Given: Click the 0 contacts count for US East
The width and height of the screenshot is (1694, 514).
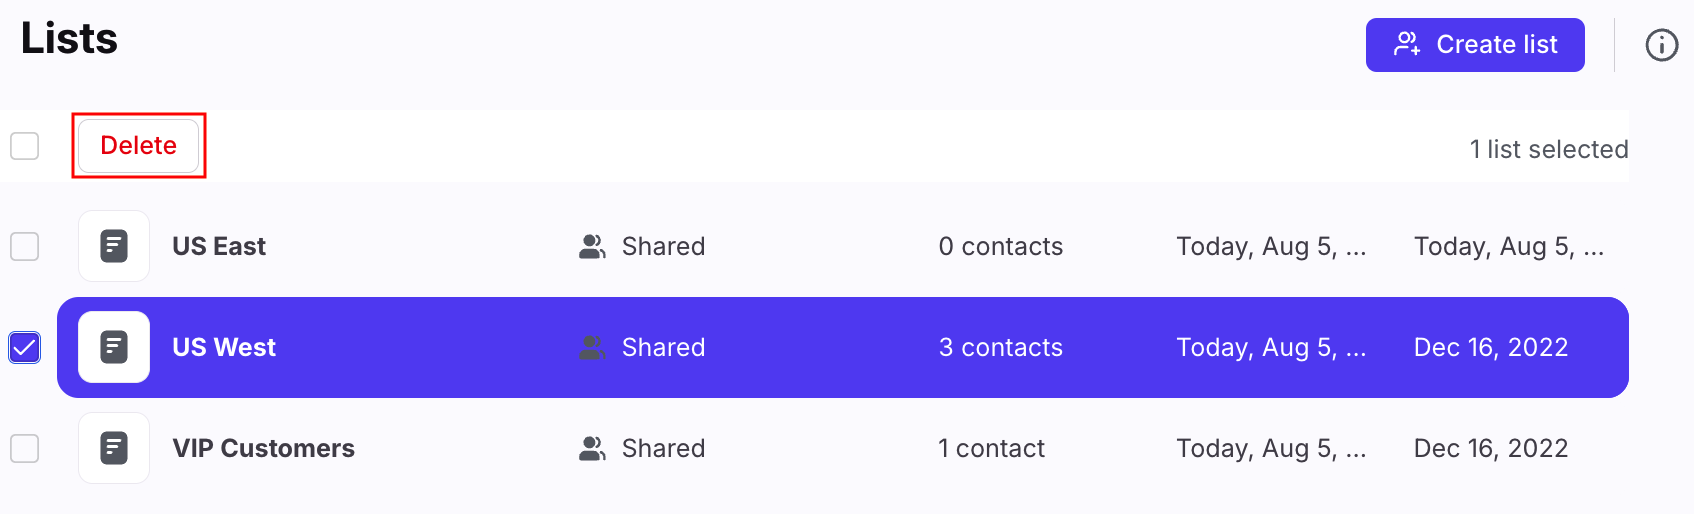Looking at the screenshot, I should [x=1000, y=246].
